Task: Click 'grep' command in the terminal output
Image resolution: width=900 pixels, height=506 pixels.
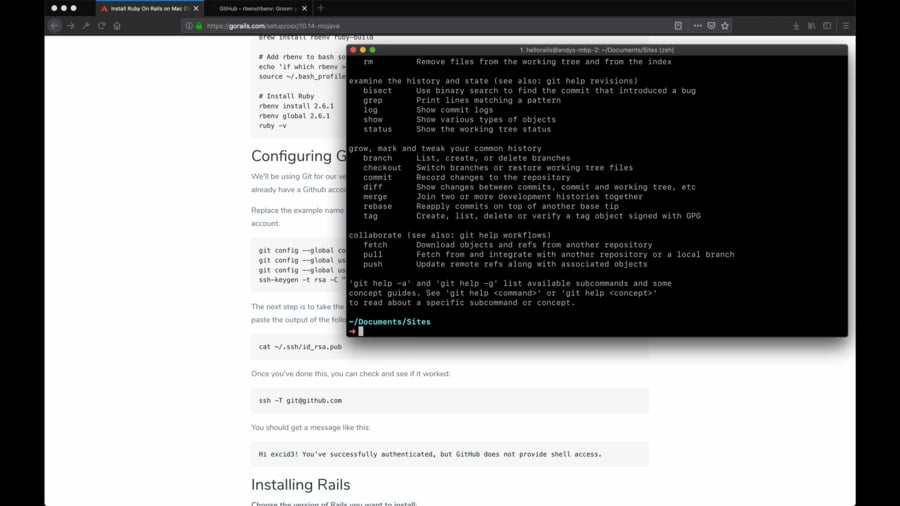Action: tap(373, 100)
